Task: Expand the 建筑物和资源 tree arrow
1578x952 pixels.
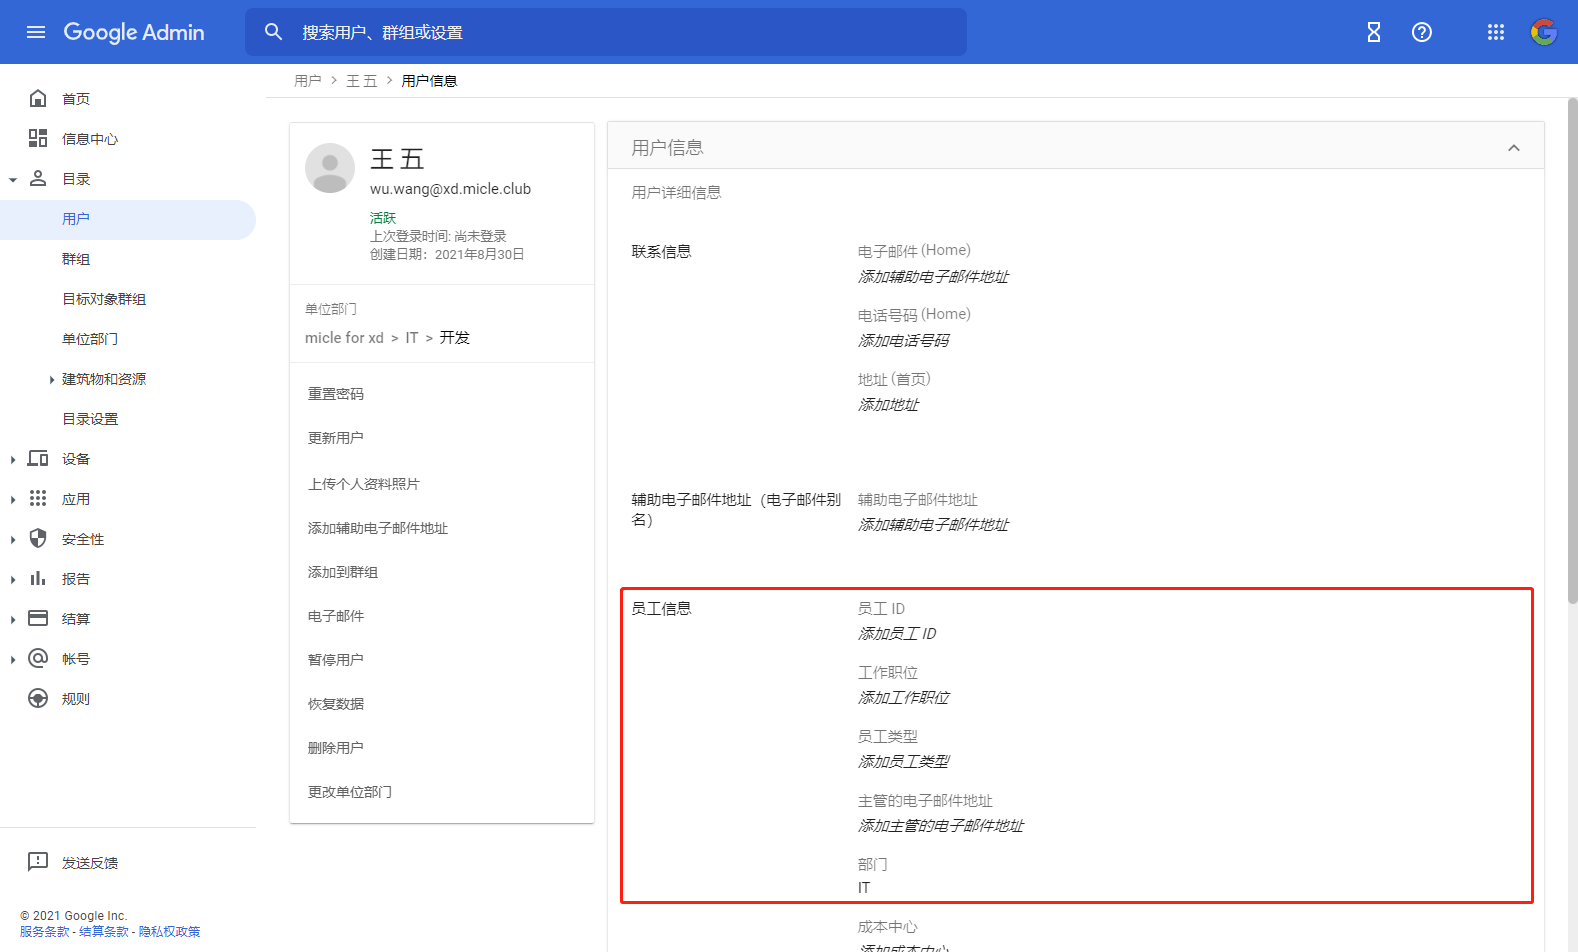Action: point(52,379)
